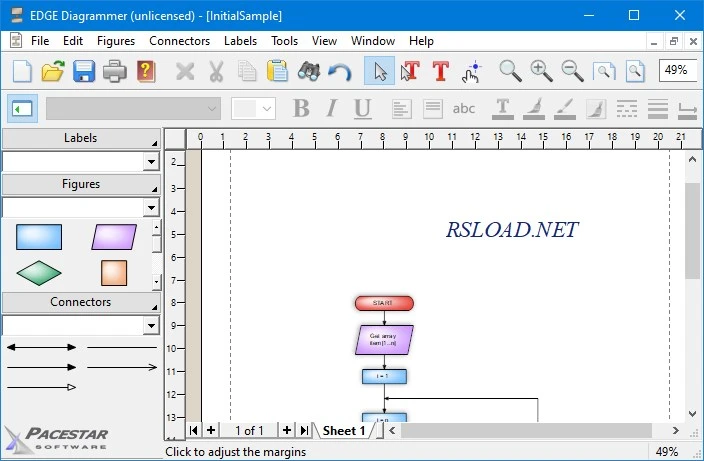704x461 pixels.
Task: Expand the Connectors panel header
Action: 81,302
